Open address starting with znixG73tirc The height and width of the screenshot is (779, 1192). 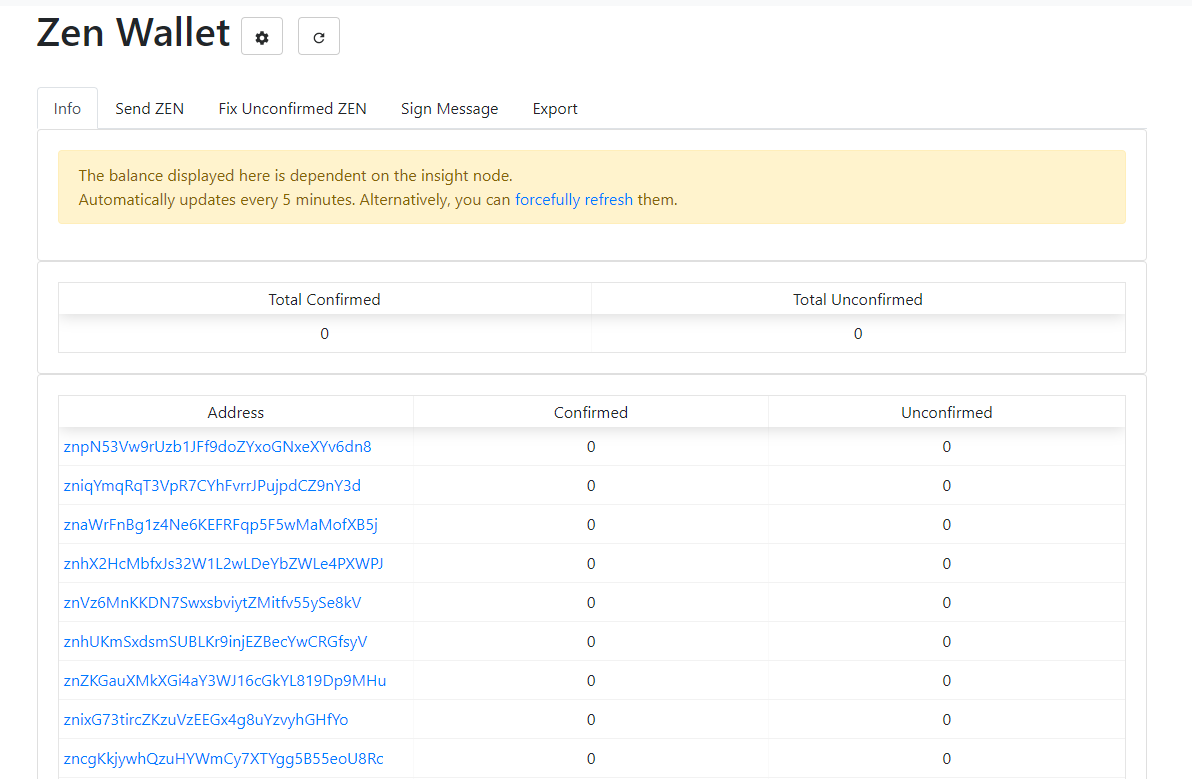(206, 720)
